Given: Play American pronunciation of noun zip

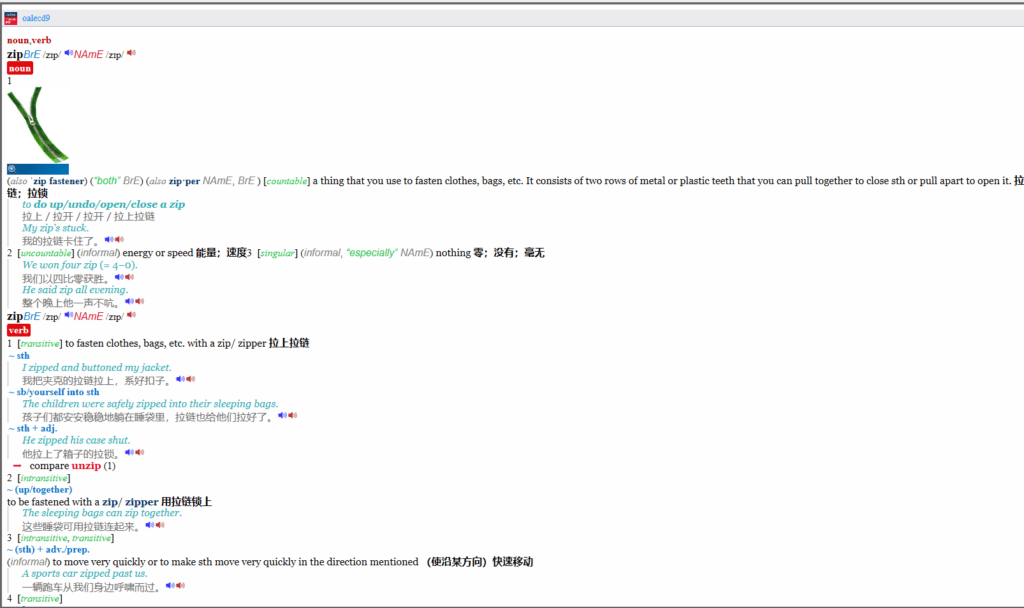Looking at the screenshot, I should (x=131, y=53).
